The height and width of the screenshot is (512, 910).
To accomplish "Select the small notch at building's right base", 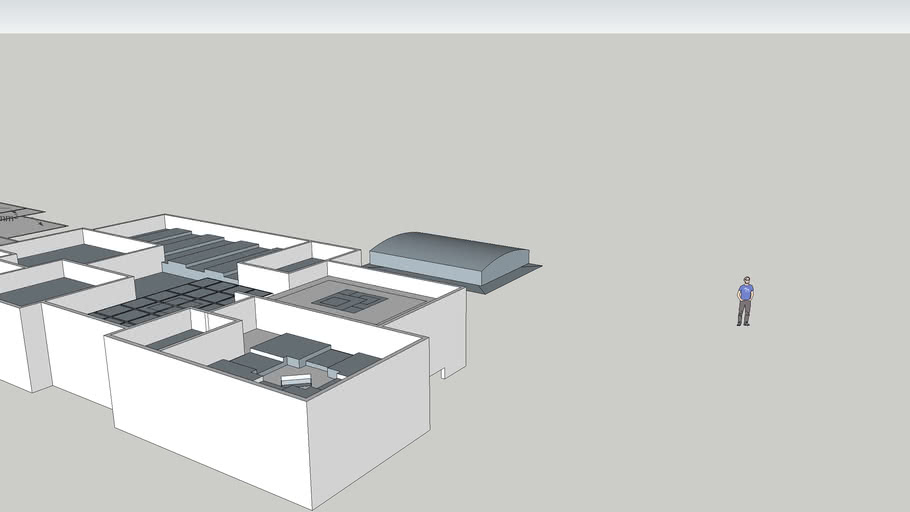I will pyautogui.click(x=437, y=373).
